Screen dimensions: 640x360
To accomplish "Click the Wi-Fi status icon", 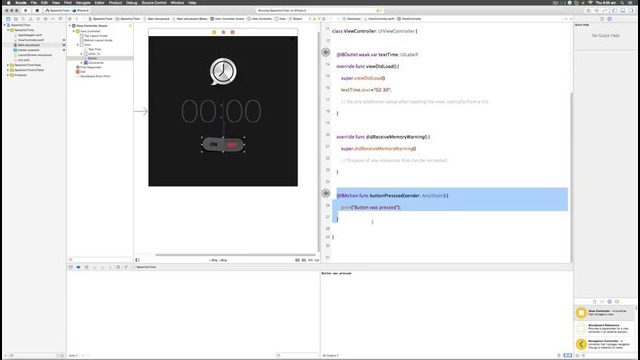I will coord(590,2).
